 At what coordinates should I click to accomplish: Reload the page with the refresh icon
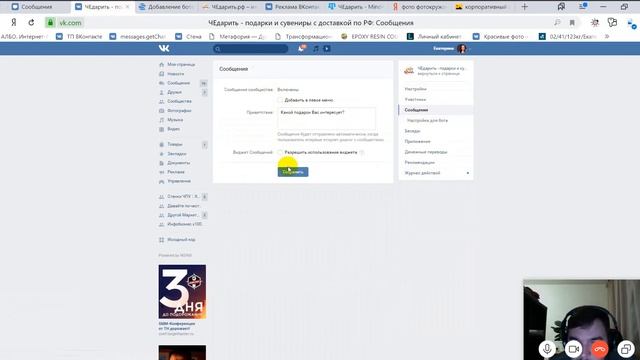[31, 22]
